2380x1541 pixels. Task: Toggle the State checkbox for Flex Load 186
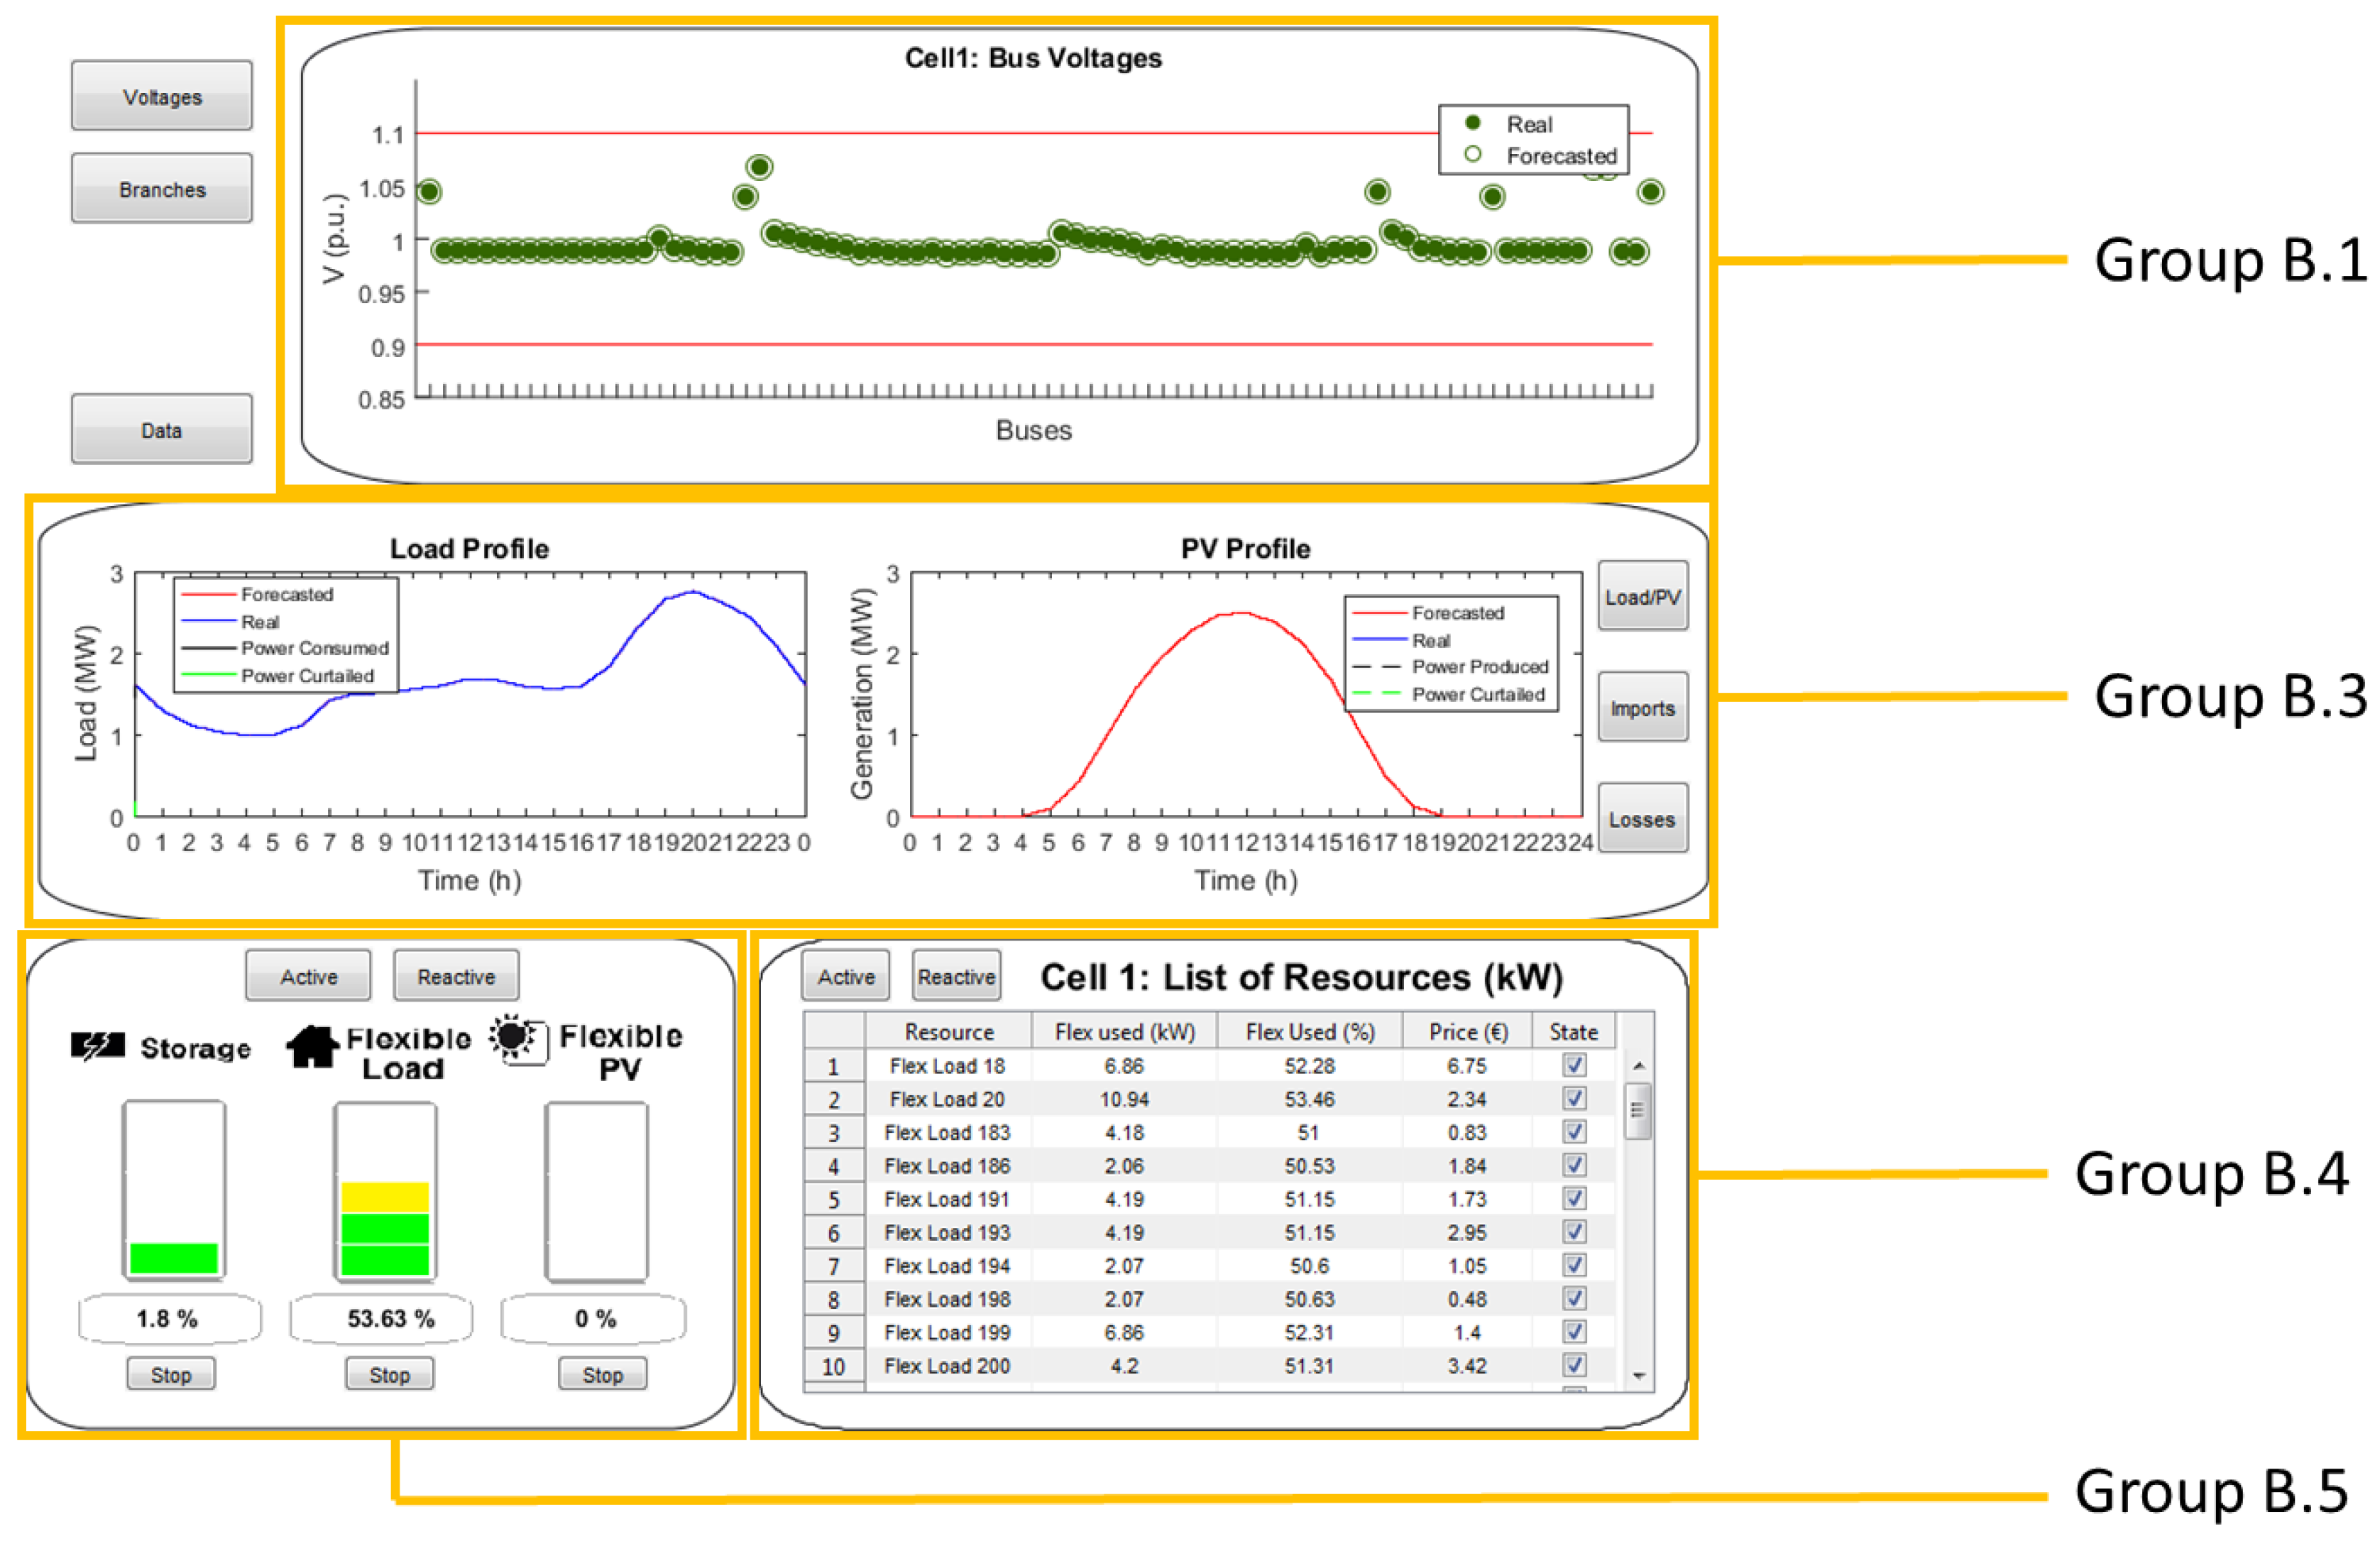(x=1574, y=1165)
